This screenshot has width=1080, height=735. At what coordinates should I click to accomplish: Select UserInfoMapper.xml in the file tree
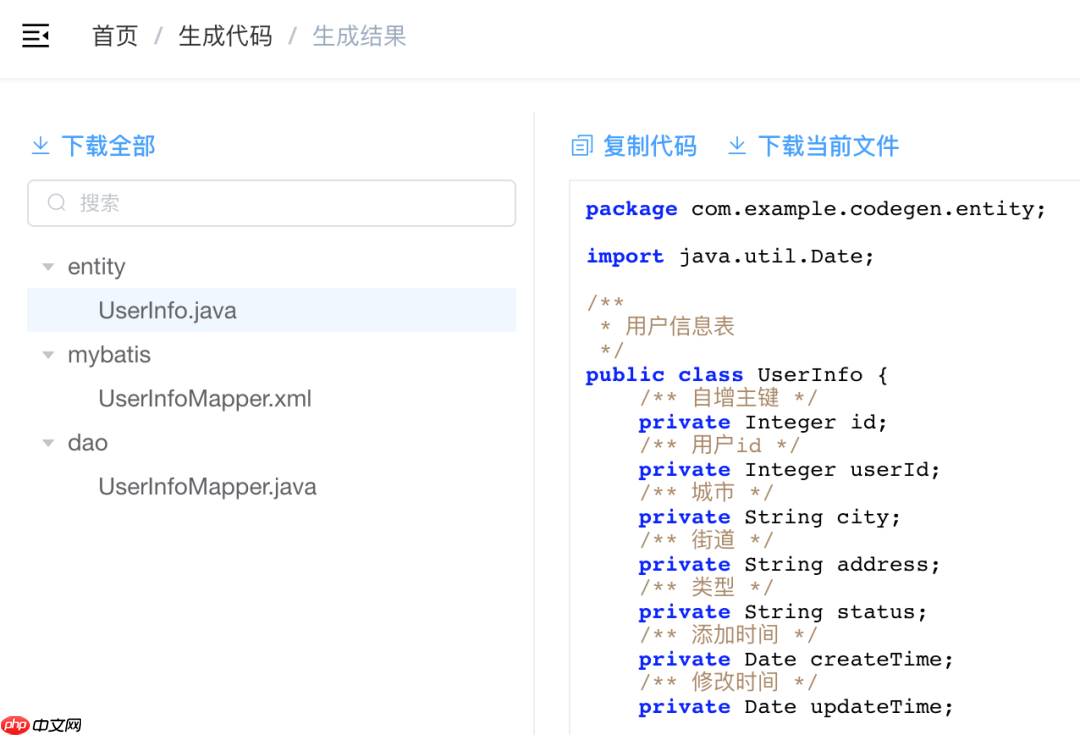204,398
